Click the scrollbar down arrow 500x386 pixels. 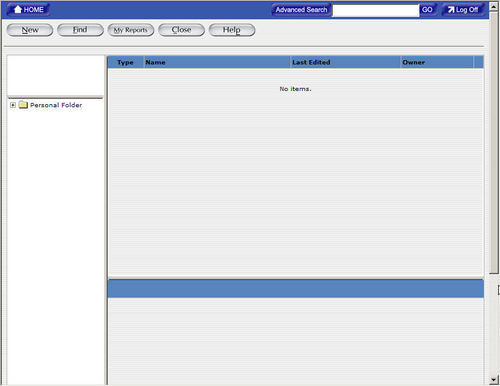pos(494,379)
